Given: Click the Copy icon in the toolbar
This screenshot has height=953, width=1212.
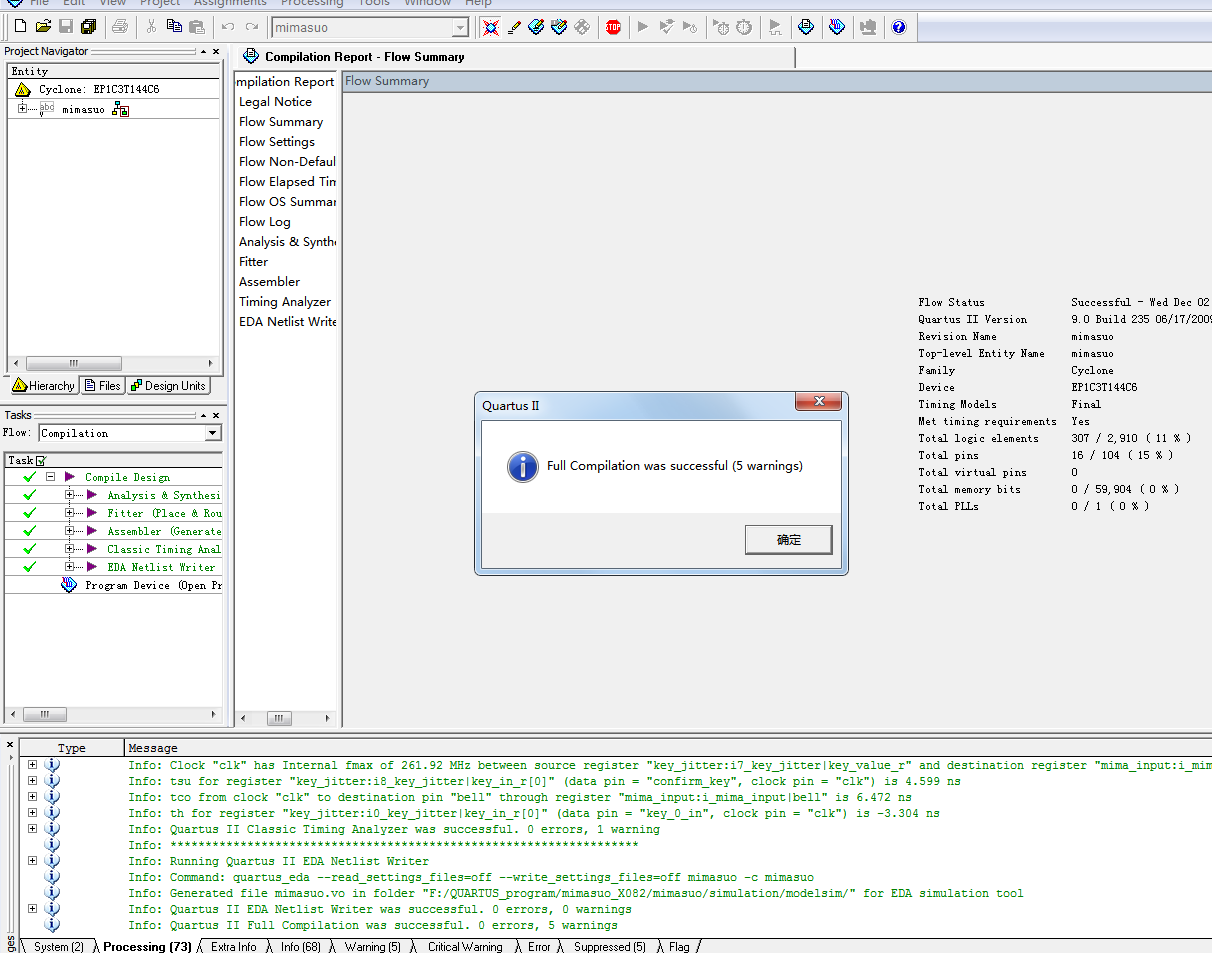Looking at the screenshot, I should pos(174,27).
